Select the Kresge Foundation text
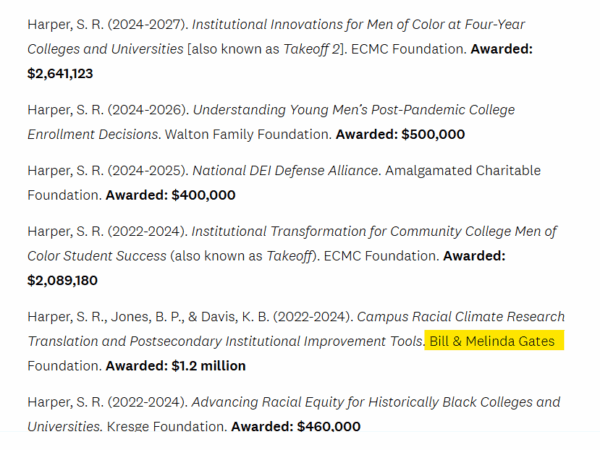 tap(166, 426)
